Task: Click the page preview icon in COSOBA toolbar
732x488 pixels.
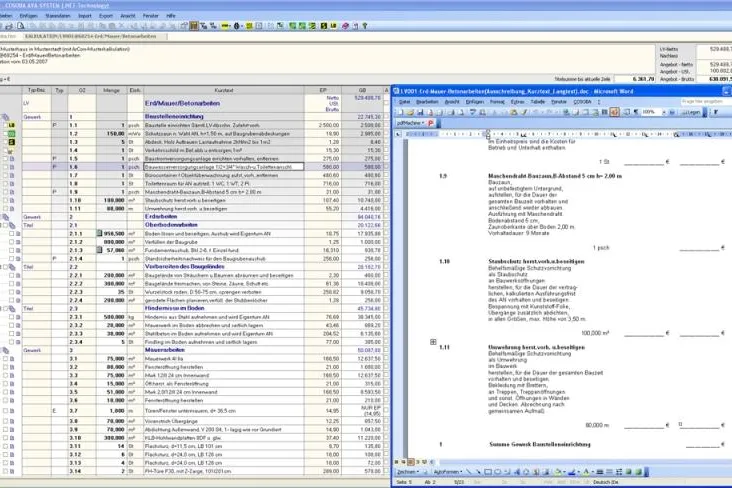Action: tap(21, 26)
